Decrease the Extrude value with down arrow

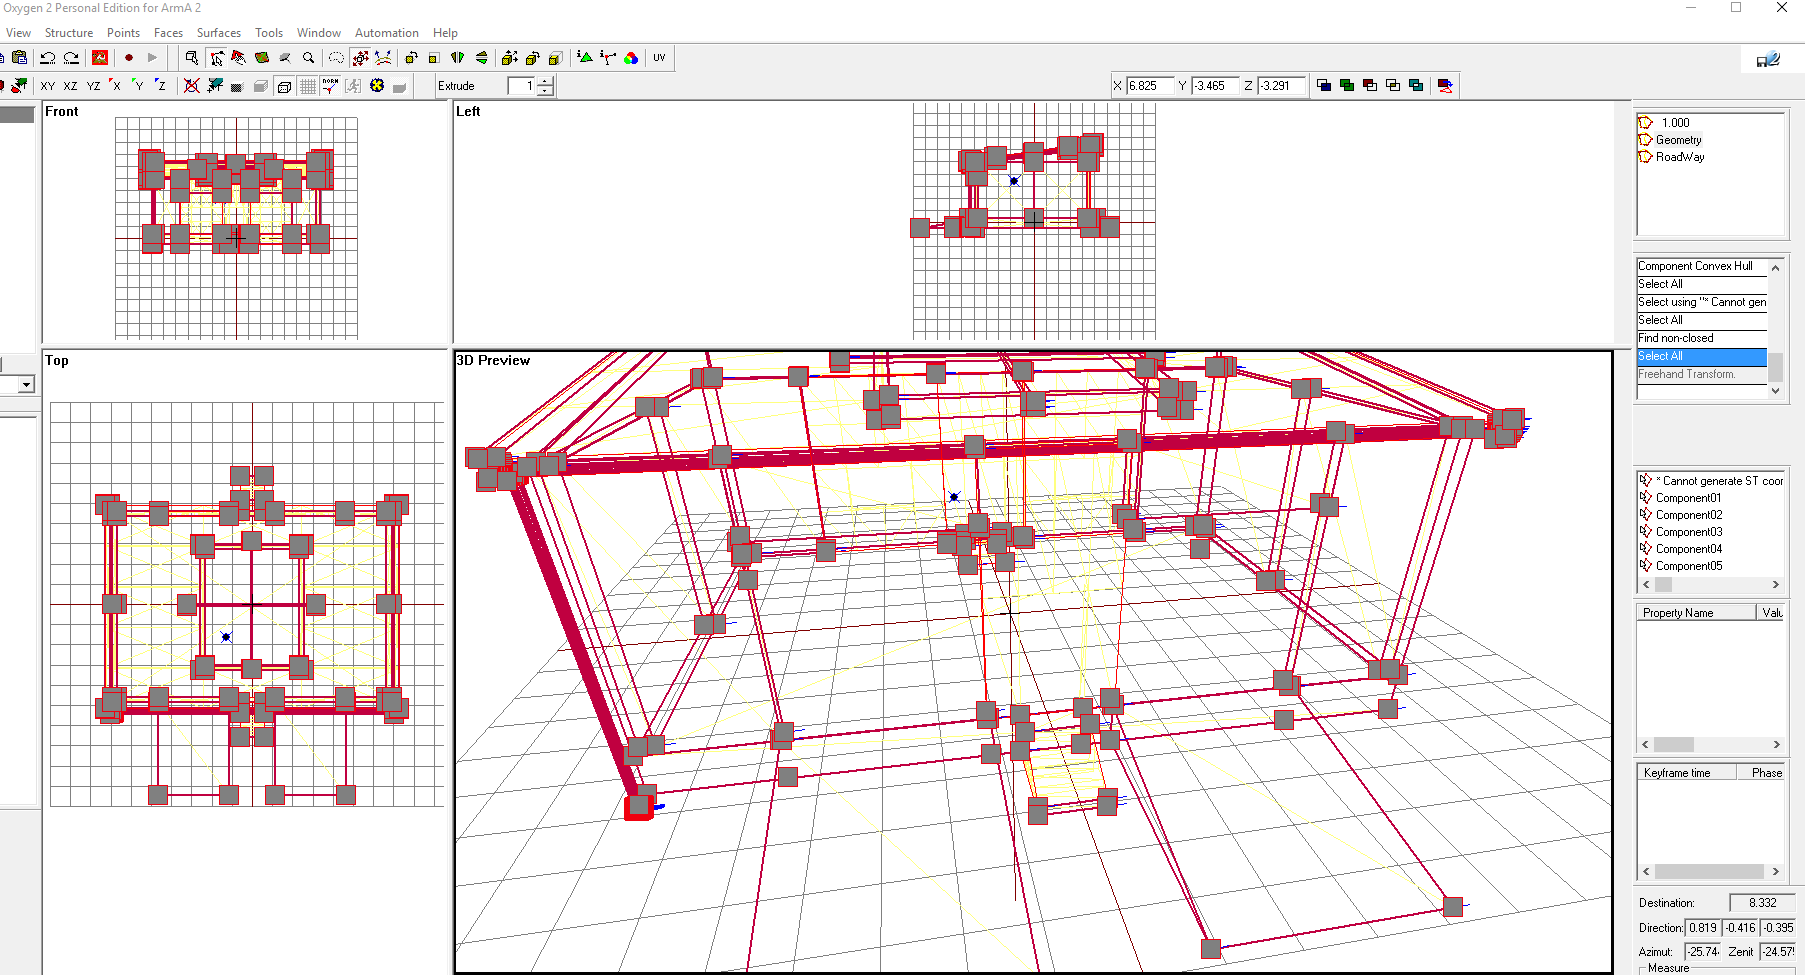coord(546,91)
